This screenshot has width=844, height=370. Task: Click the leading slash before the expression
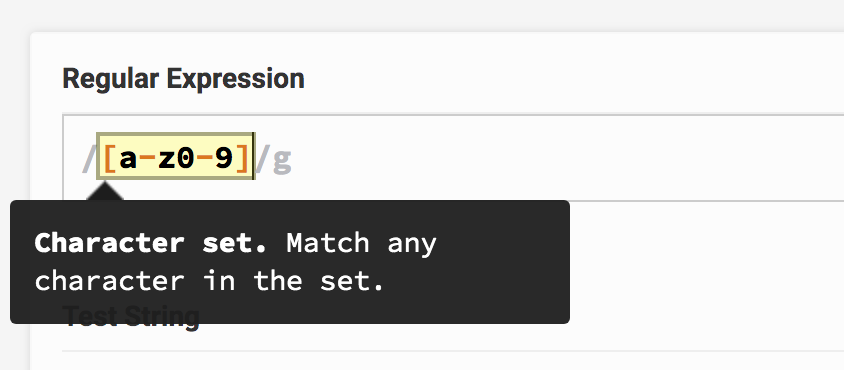pyautogui.click(x=88, y=158)
